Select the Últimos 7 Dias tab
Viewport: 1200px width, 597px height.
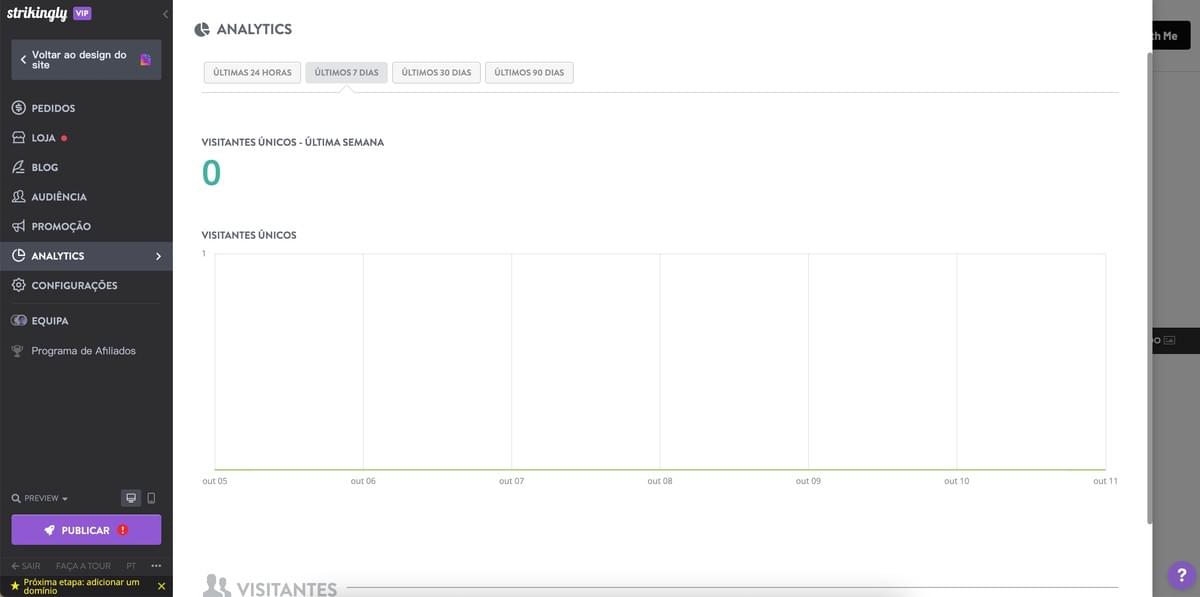click(x=347, y=73)
